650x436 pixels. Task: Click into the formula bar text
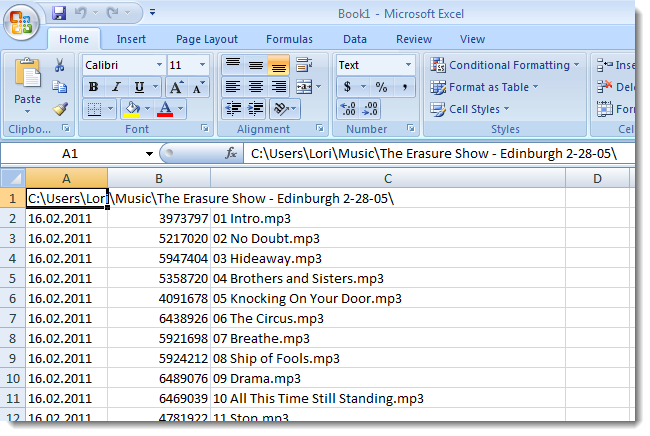tap(434, 154)
